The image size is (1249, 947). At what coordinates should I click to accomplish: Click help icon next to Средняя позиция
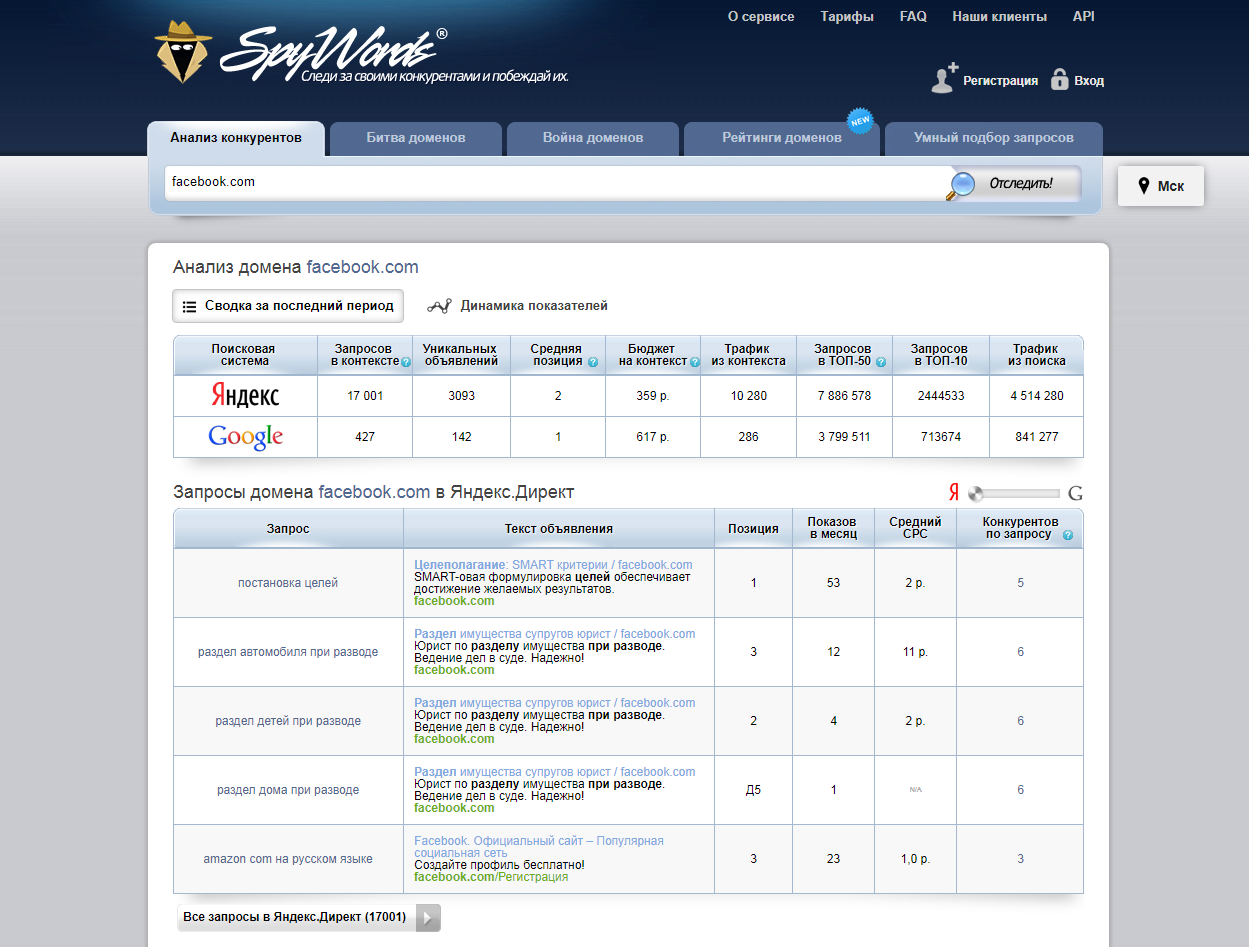593,362
